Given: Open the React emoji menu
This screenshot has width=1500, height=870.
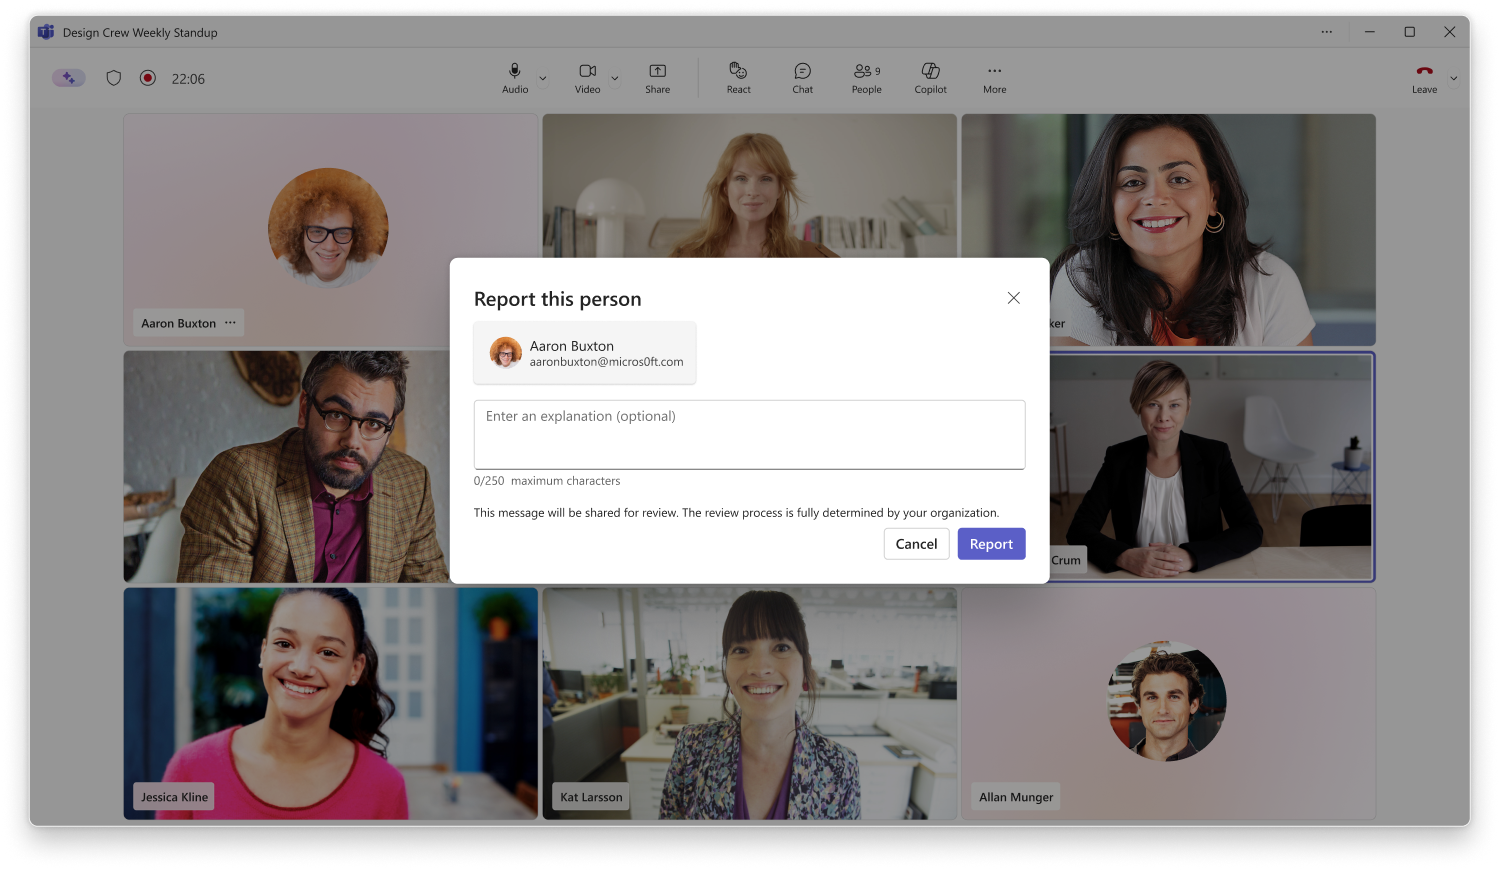Looking at the screenshot, I should (739, 78).
